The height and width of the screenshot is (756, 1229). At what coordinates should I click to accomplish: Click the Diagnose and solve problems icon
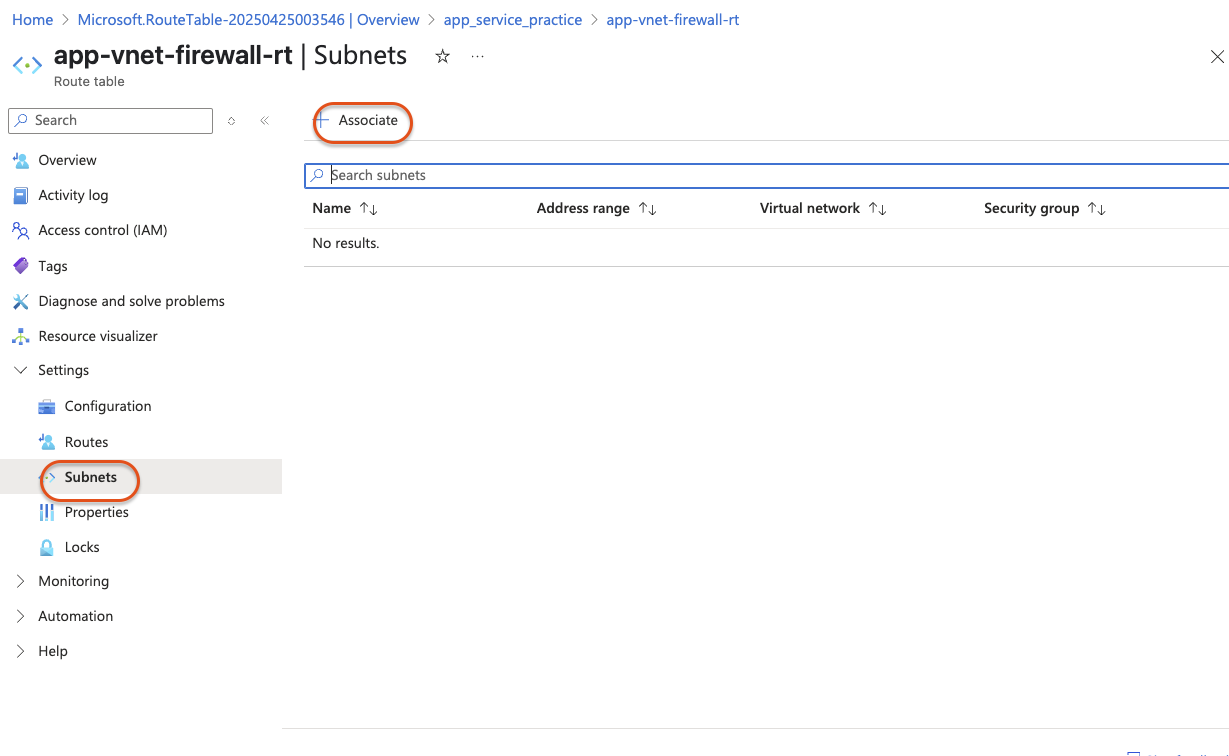pos(20,301)
